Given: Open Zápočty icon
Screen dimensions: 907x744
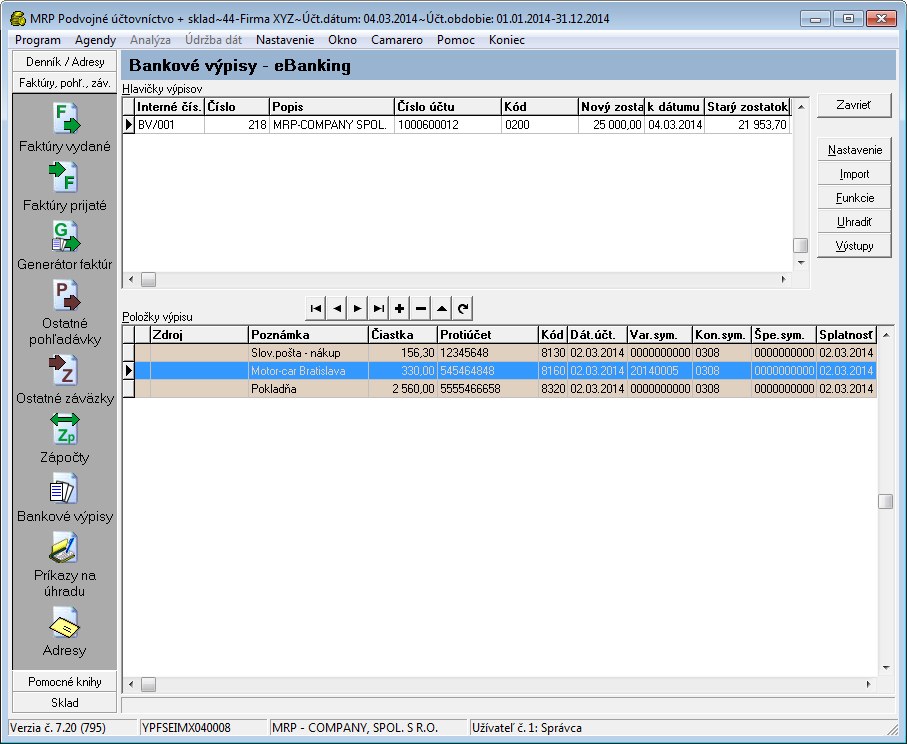Looking at the screenshot, I should 65,429.
